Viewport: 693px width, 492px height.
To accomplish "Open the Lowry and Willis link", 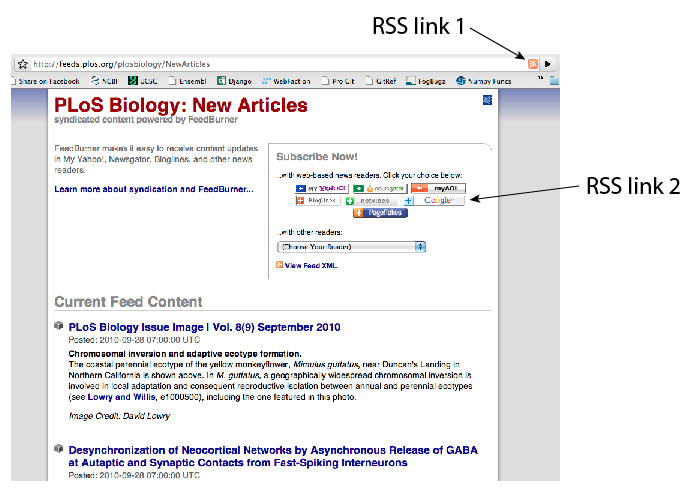I will (122, 397).
